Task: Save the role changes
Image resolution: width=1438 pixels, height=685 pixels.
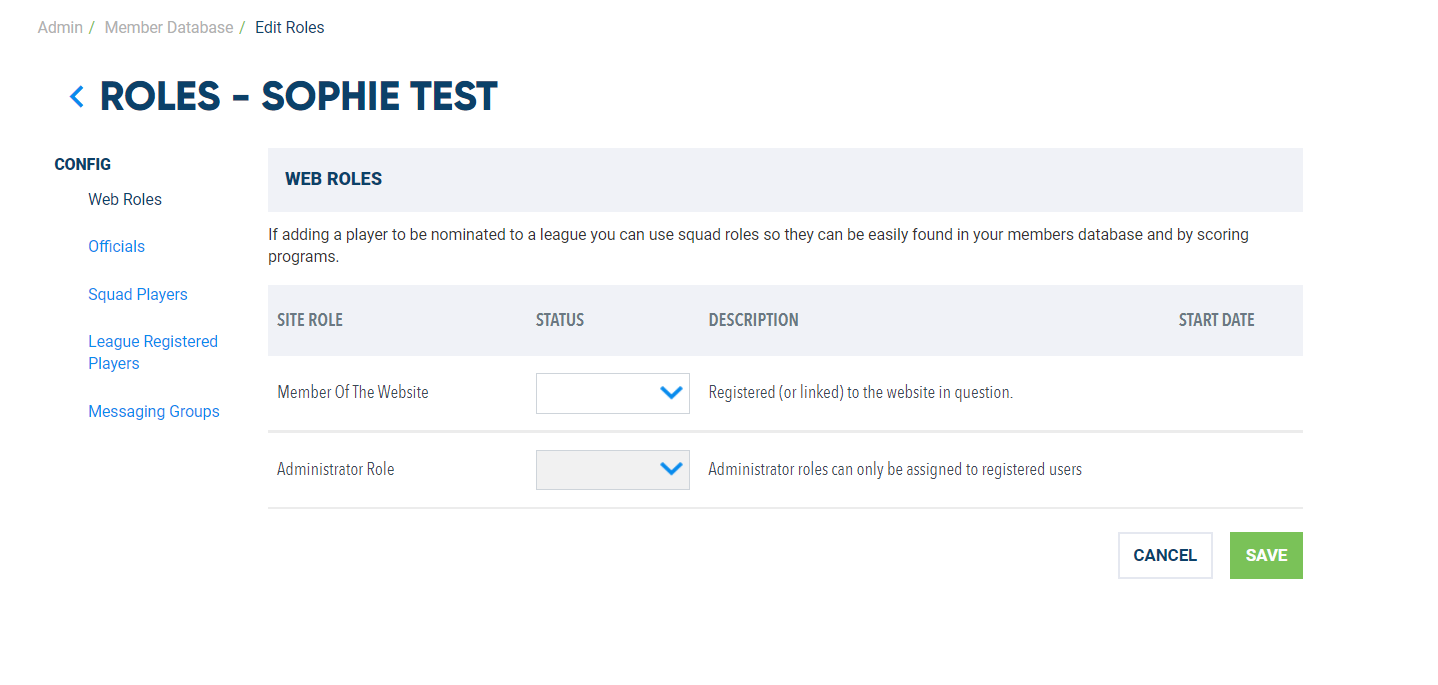Action: click(1266, 555)
